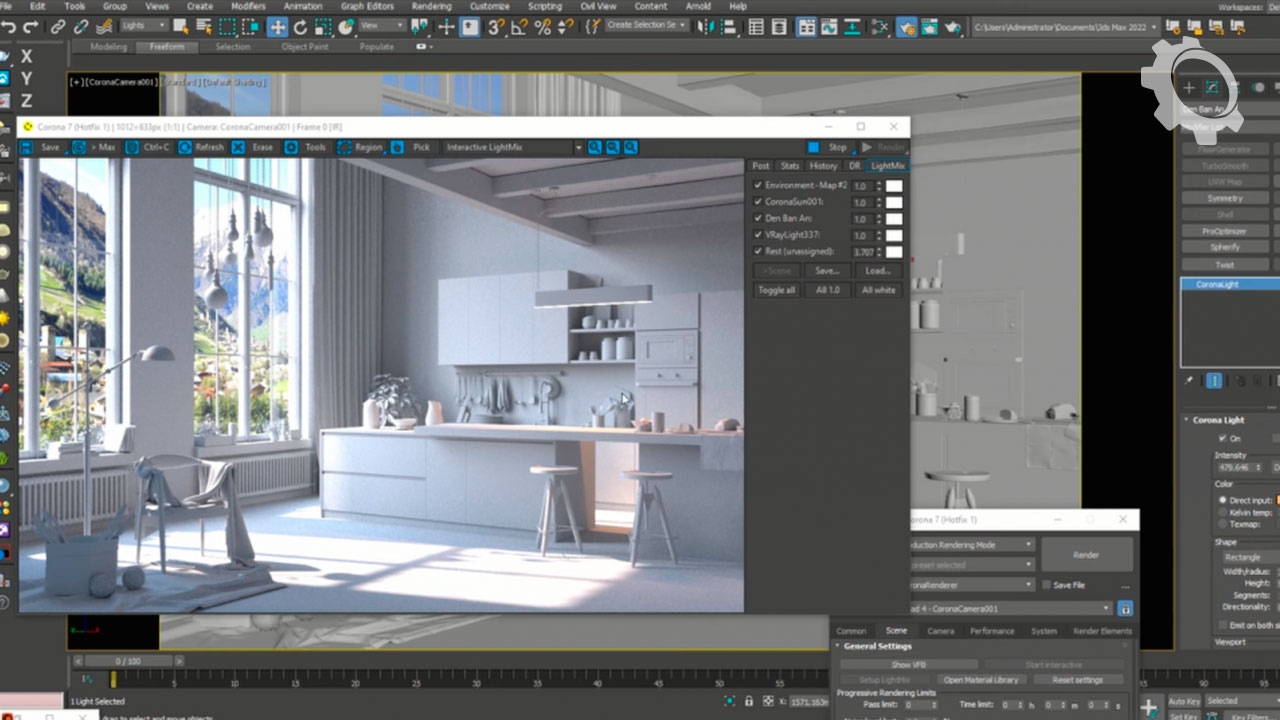Activate the Select and Scale tool
The width and height of the screenshot is (1280, 720).
pyautogui.click(x=323, y=27)
